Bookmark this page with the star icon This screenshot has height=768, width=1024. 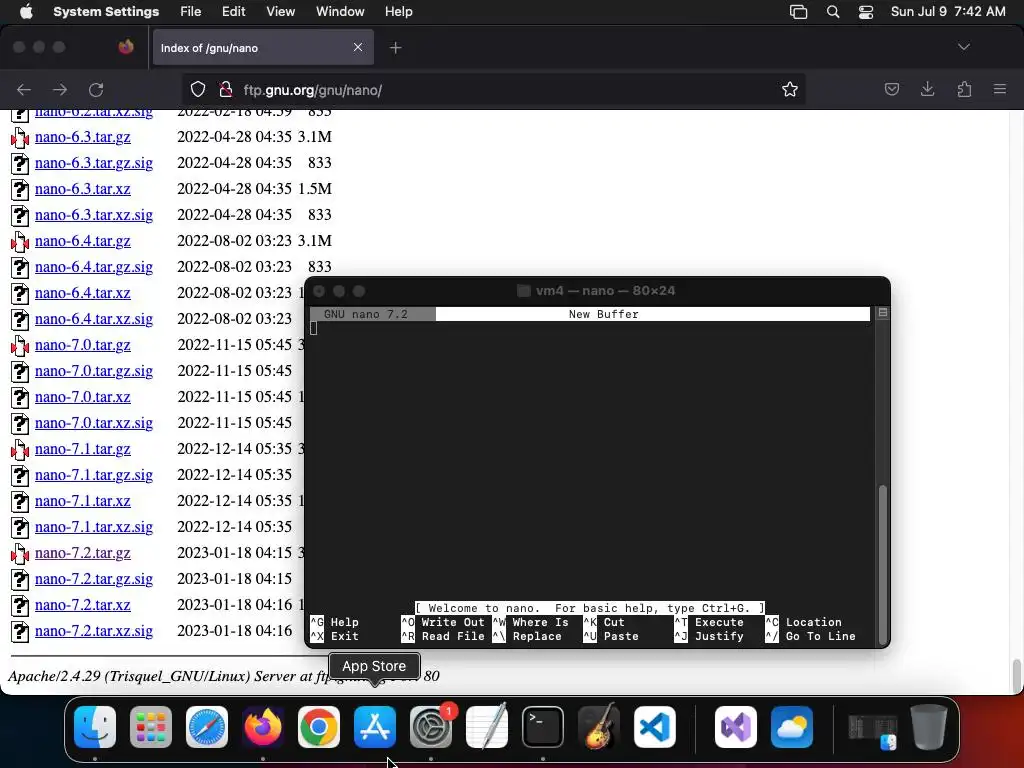click(790, 89)
